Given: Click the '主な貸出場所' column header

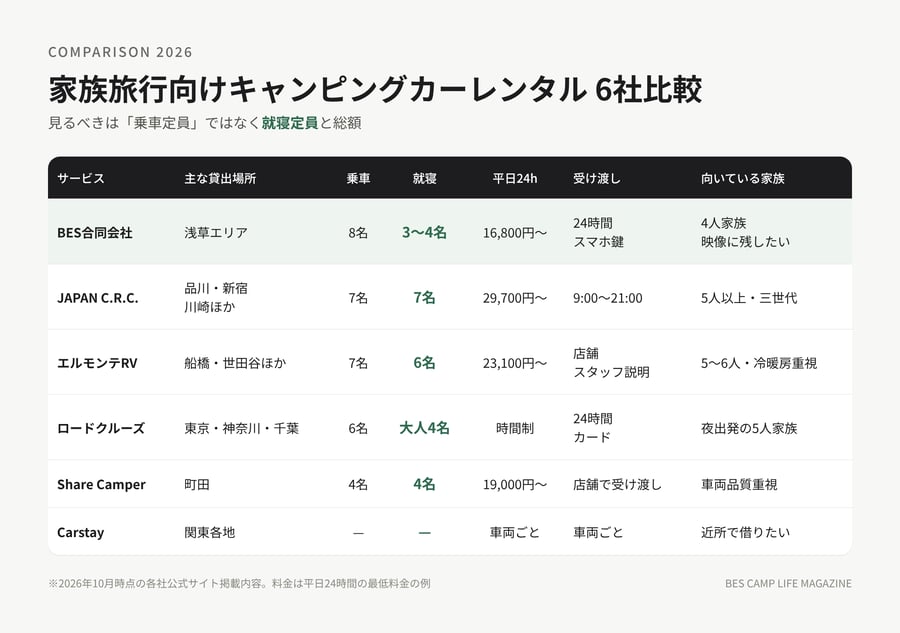Looking at the screenshot, I should coord(220,178).
